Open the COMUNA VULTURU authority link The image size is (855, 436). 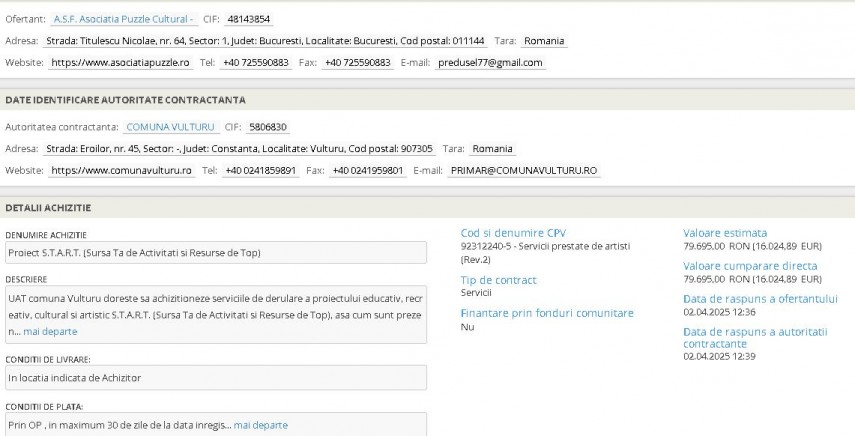pyautogui.click(x=171, y=127)
